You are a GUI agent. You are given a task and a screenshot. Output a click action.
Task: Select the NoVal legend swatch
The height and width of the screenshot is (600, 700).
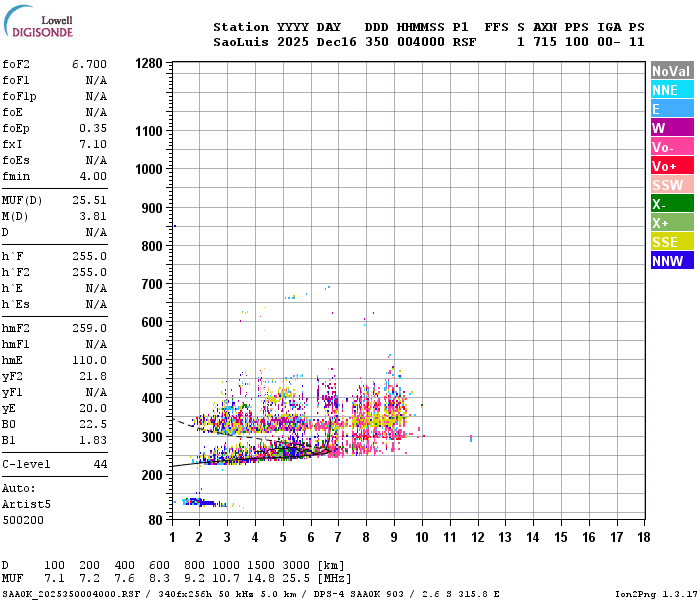point(672,71)
